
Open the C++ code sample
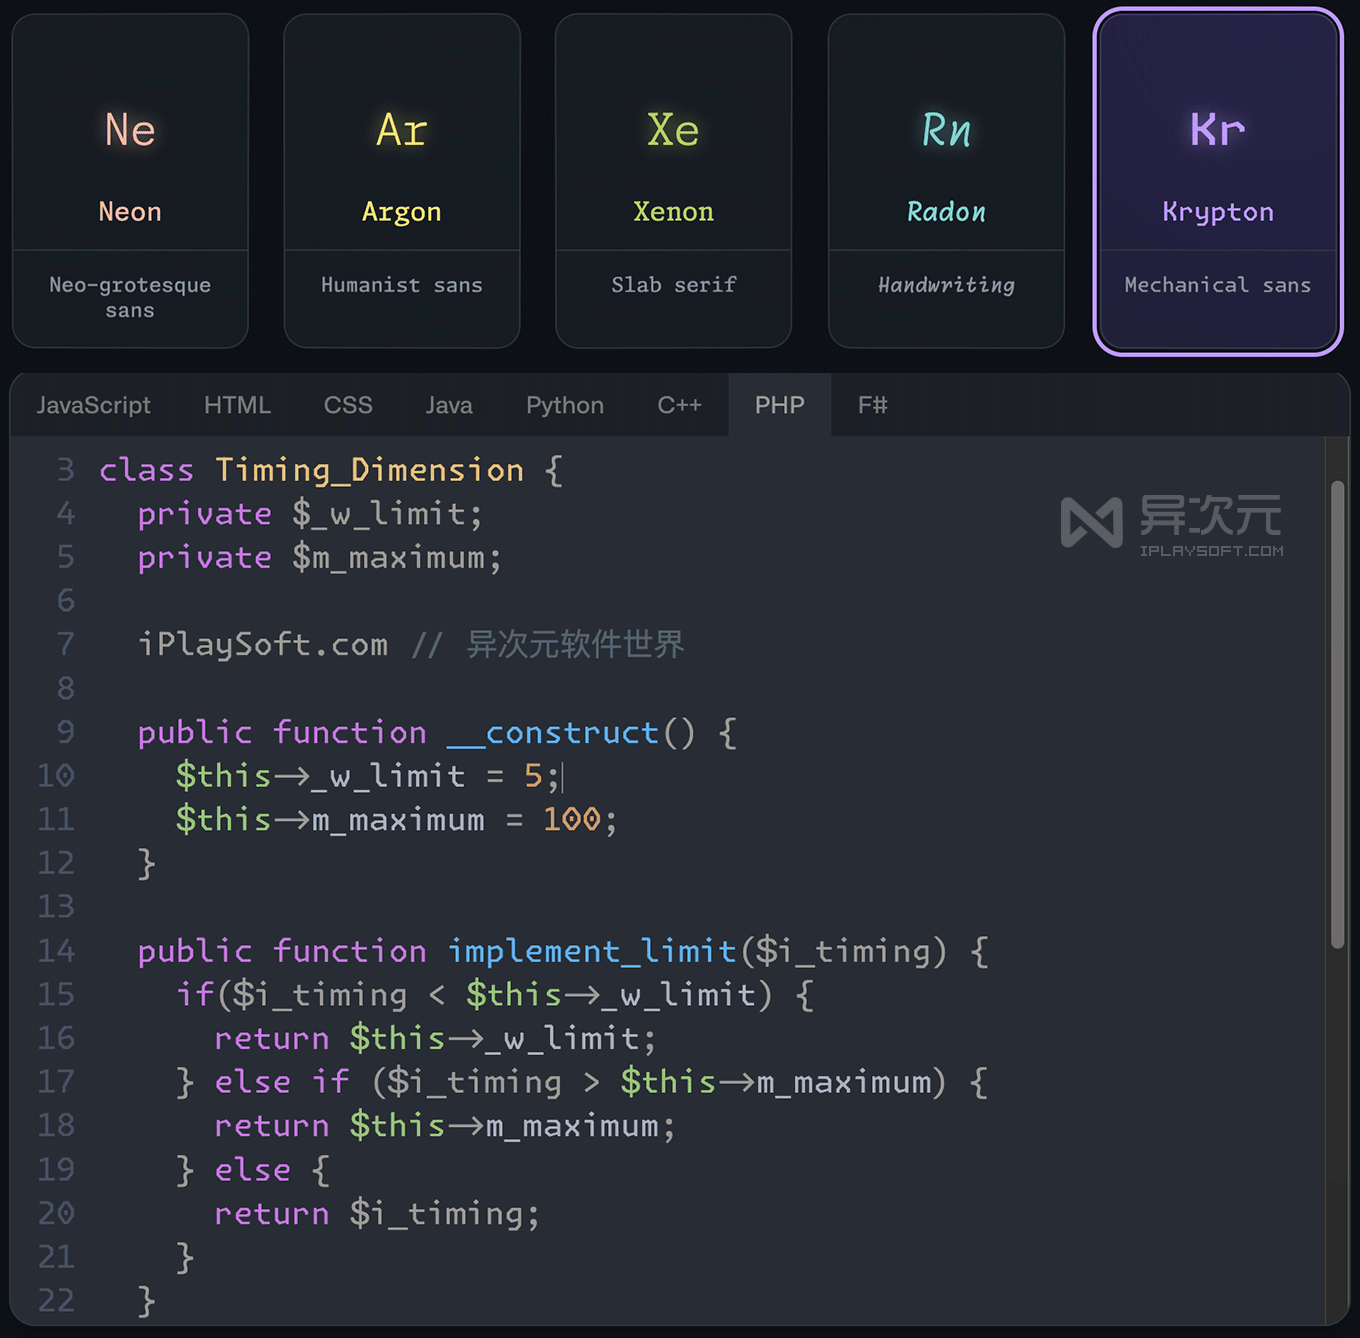679,405
